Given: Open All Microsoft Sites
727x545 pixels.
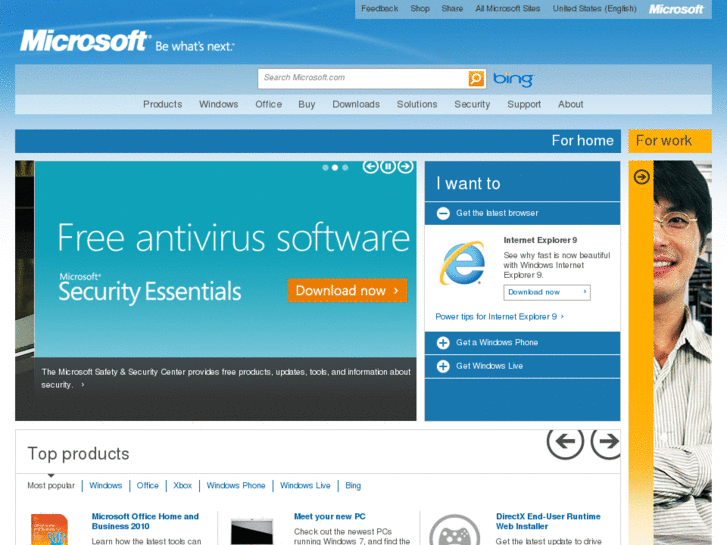Looking at the screenshot, I should click(x=508, y=9).
